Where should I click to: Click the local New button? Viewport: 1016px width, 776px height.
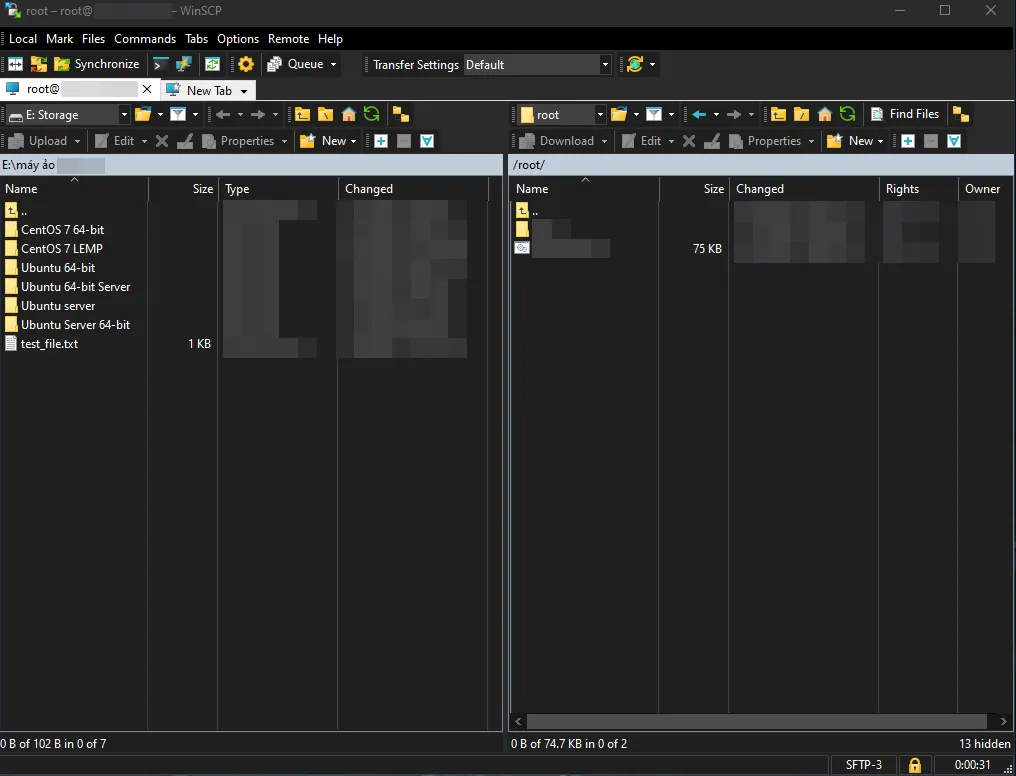click(328, 141)
